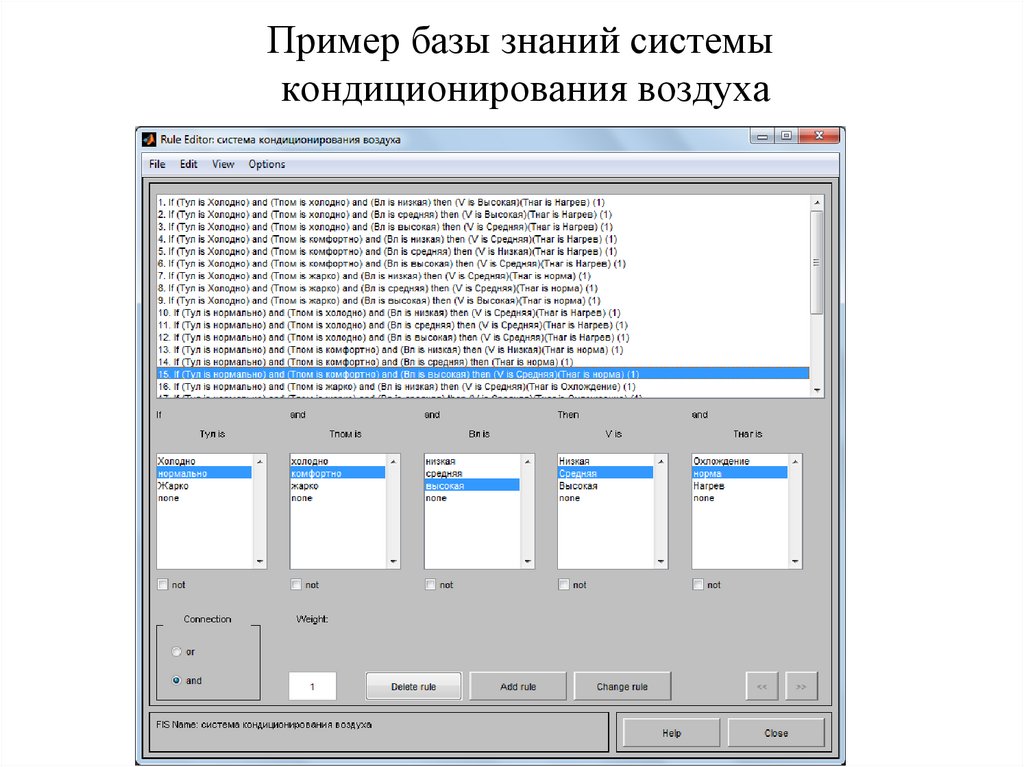Click the Тул list scroll up arrow

click(259, 461)
